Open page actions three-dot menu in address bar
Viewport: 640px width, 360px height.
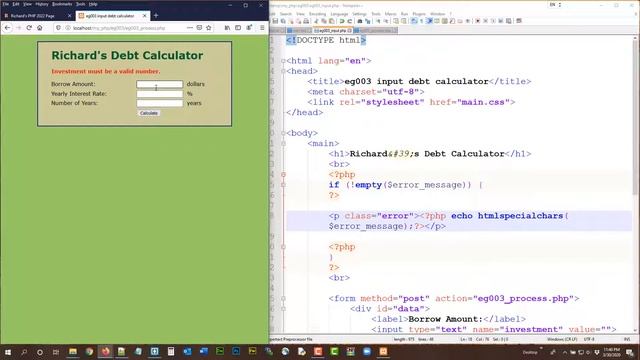(190, 28)
